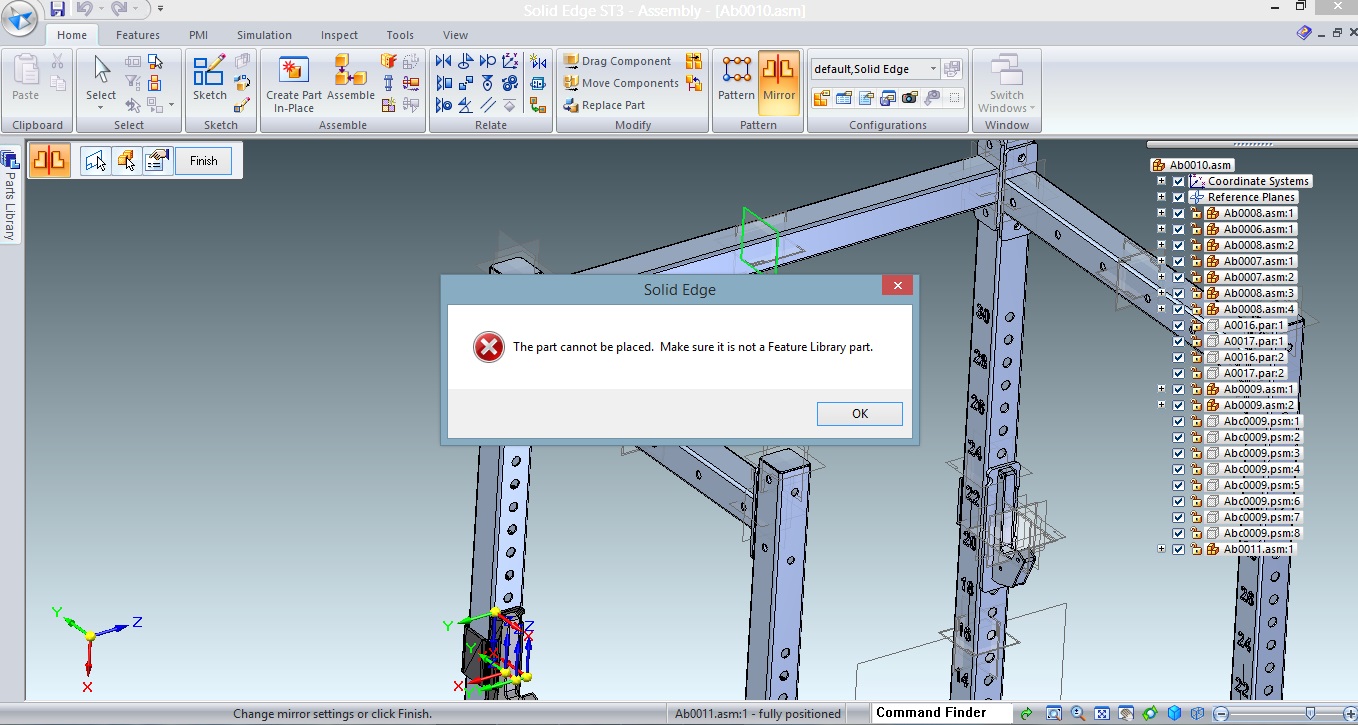
Task: Click the blue cube view orientation icon
Action: (x=1174, y=713)
